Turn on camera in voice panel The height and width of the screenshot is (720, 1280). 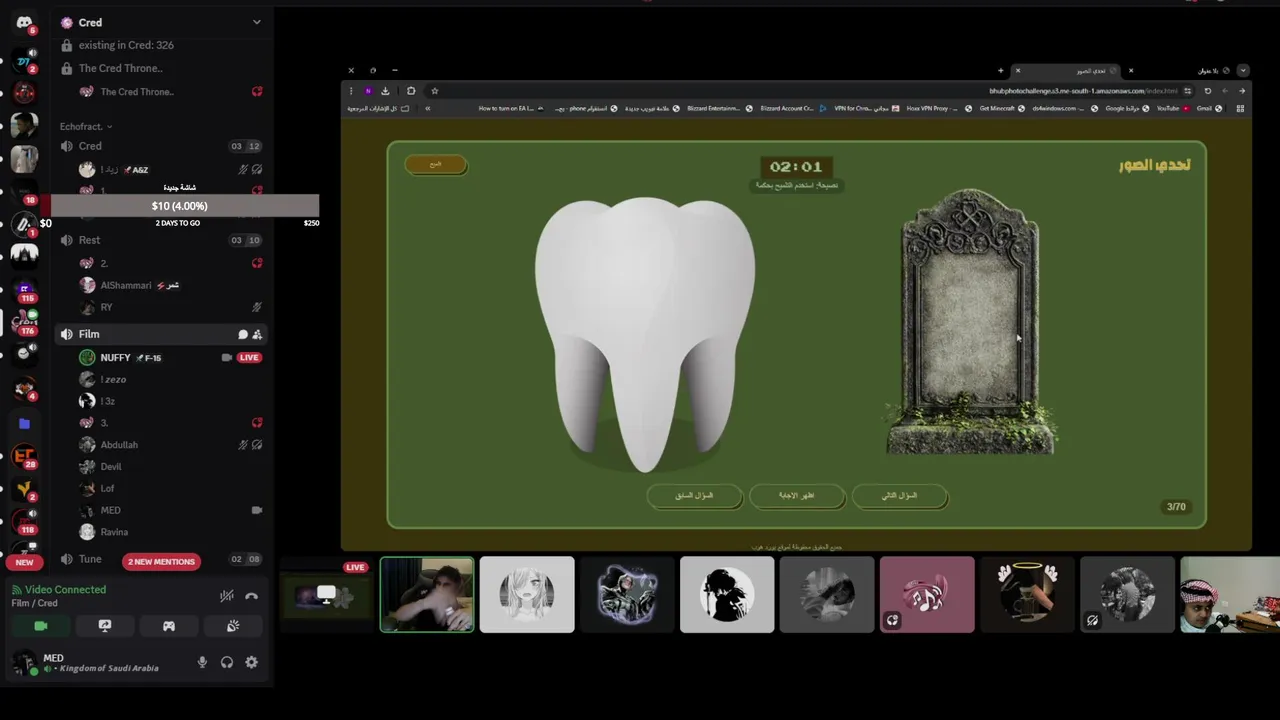click(x=41, y=626)
